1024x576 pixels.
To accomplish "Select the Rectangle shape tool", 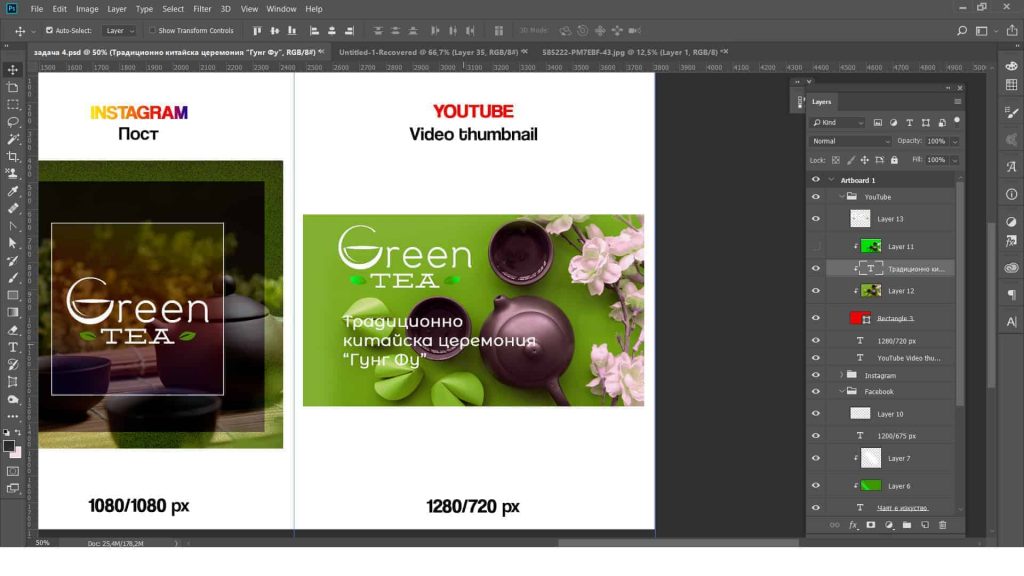I will point(12,295).
